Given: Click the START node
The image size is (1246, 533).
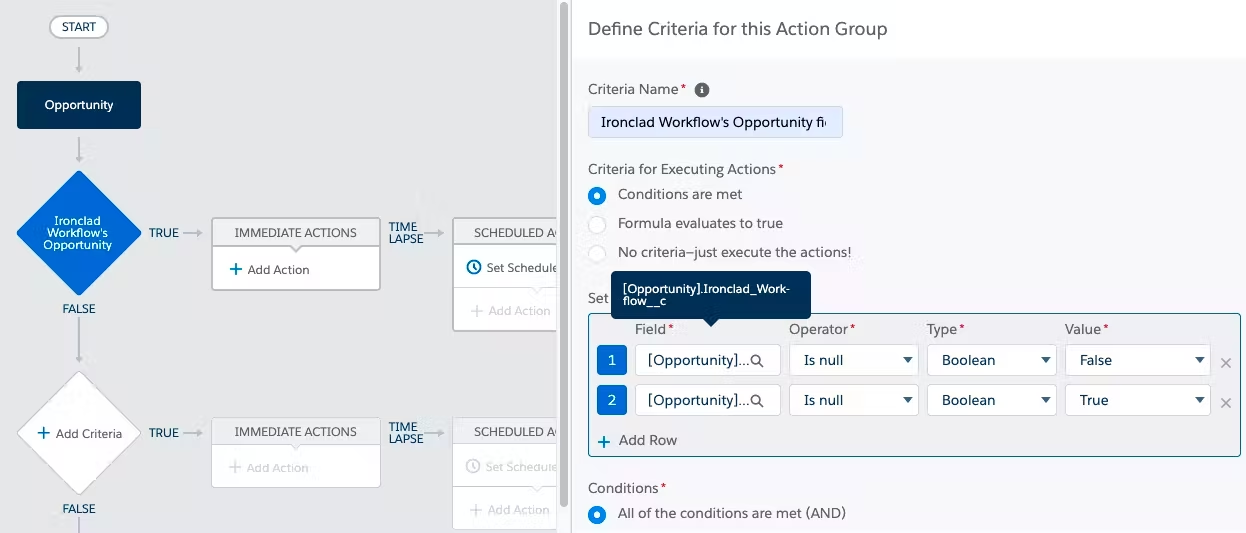Looking at the screenshot, I should click(x=79, y=27).
